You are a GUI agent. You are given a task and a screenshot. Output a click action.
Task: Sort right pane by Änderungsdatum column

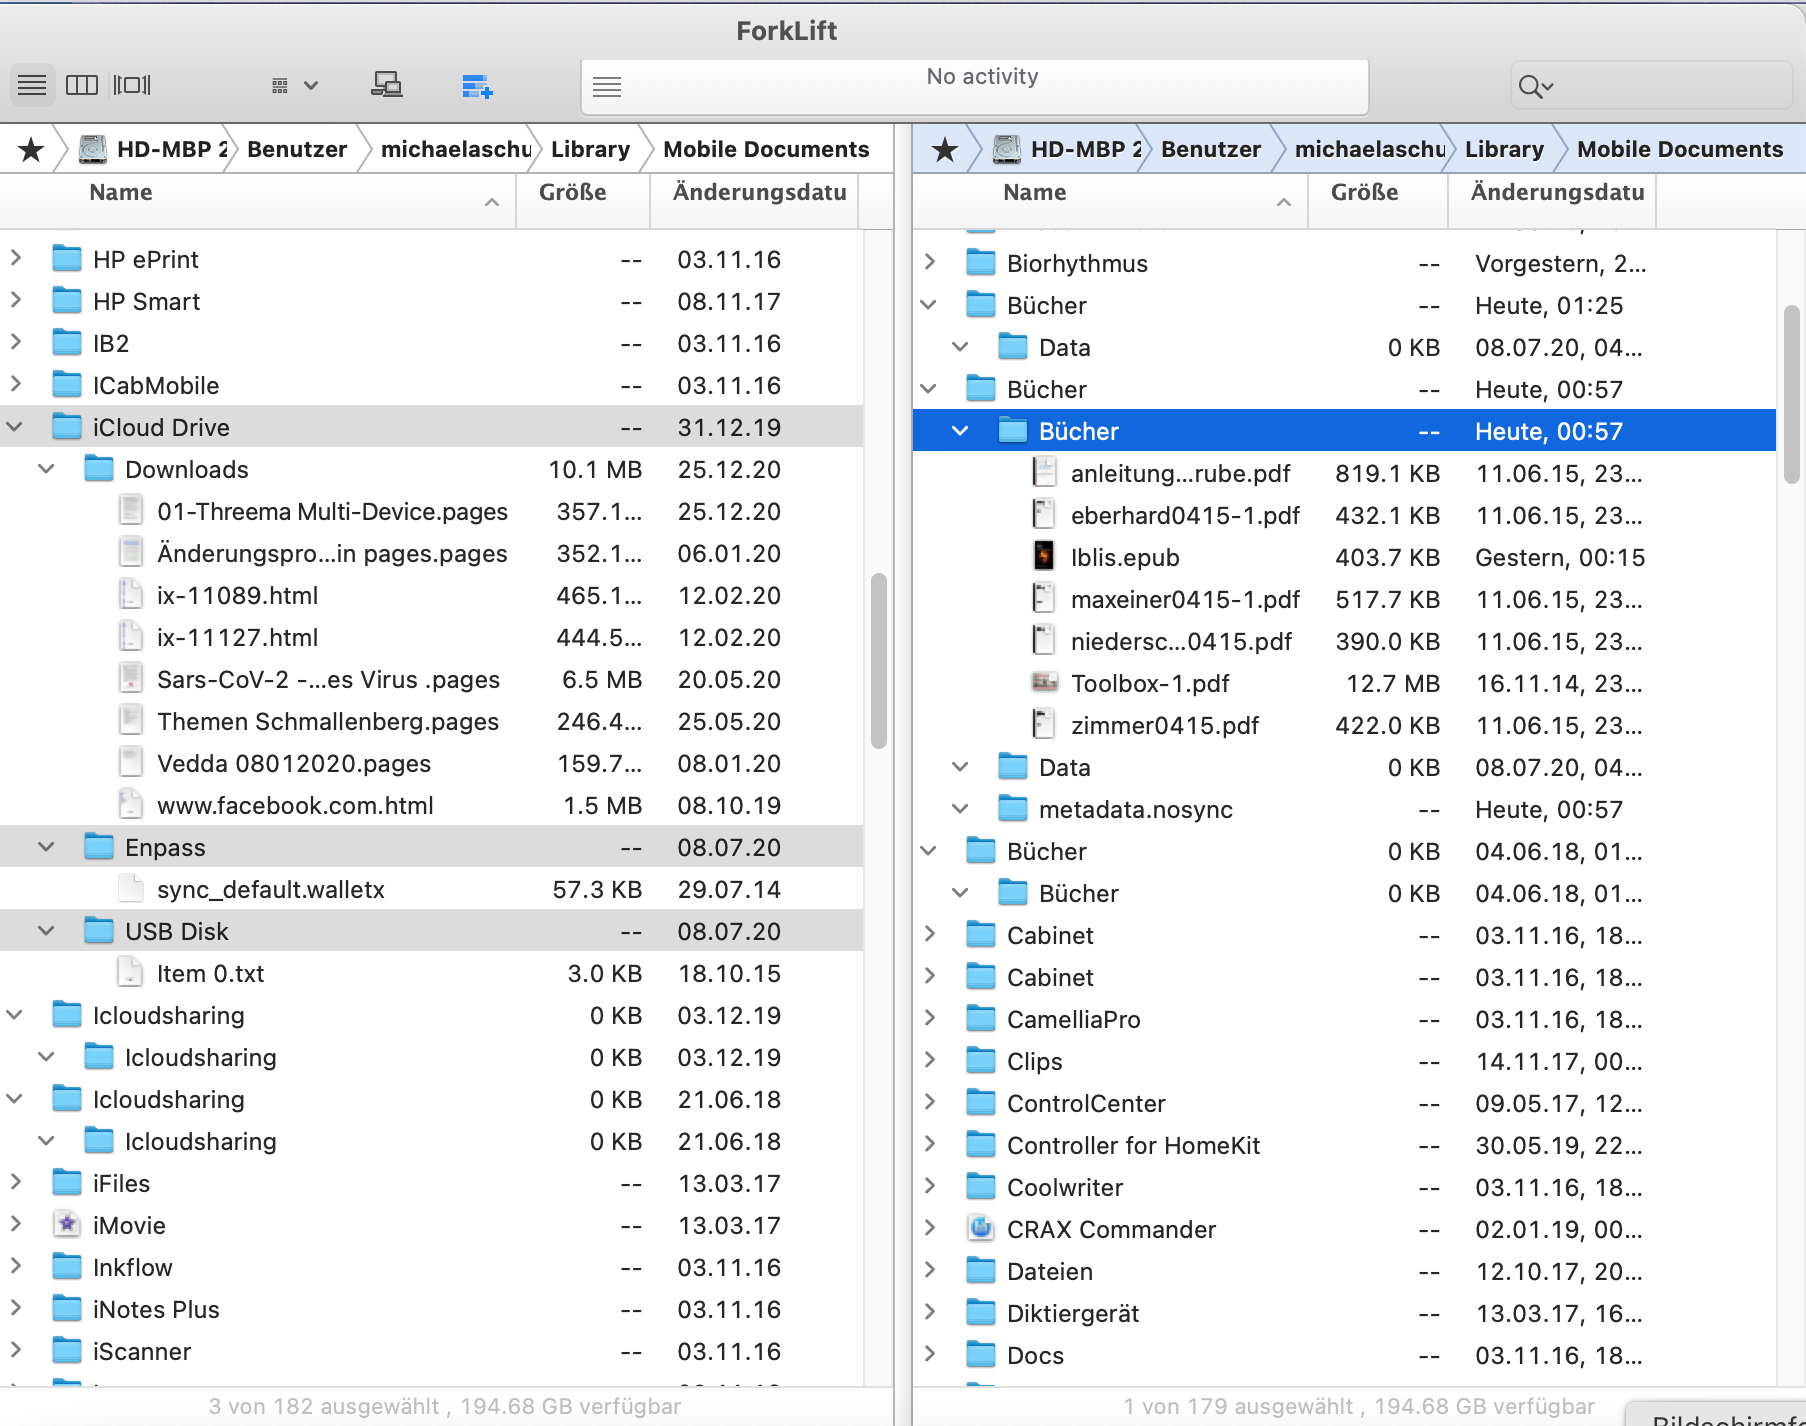[1556, 193]
